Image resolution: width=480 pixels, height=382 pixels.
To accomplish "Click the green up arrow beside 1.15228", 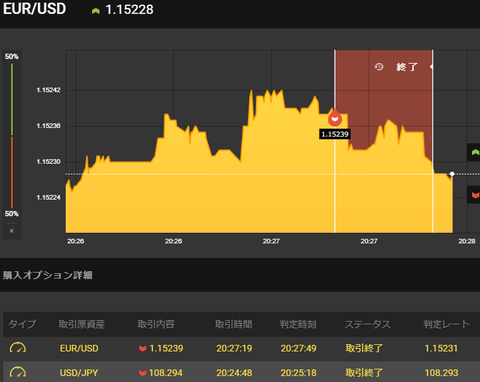I will [96, 11].
